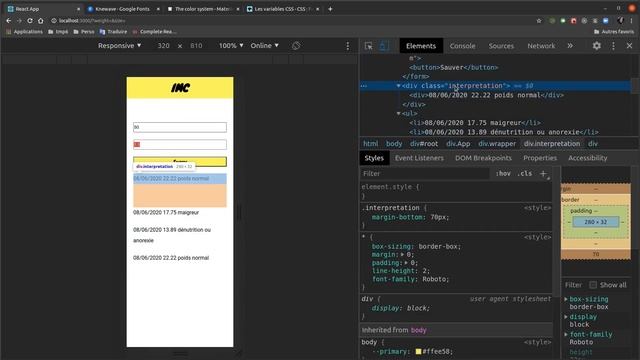This screenshot has width=640, height=360.
Task: Expand the font-family computed property
Action: [x=566, y=334]
